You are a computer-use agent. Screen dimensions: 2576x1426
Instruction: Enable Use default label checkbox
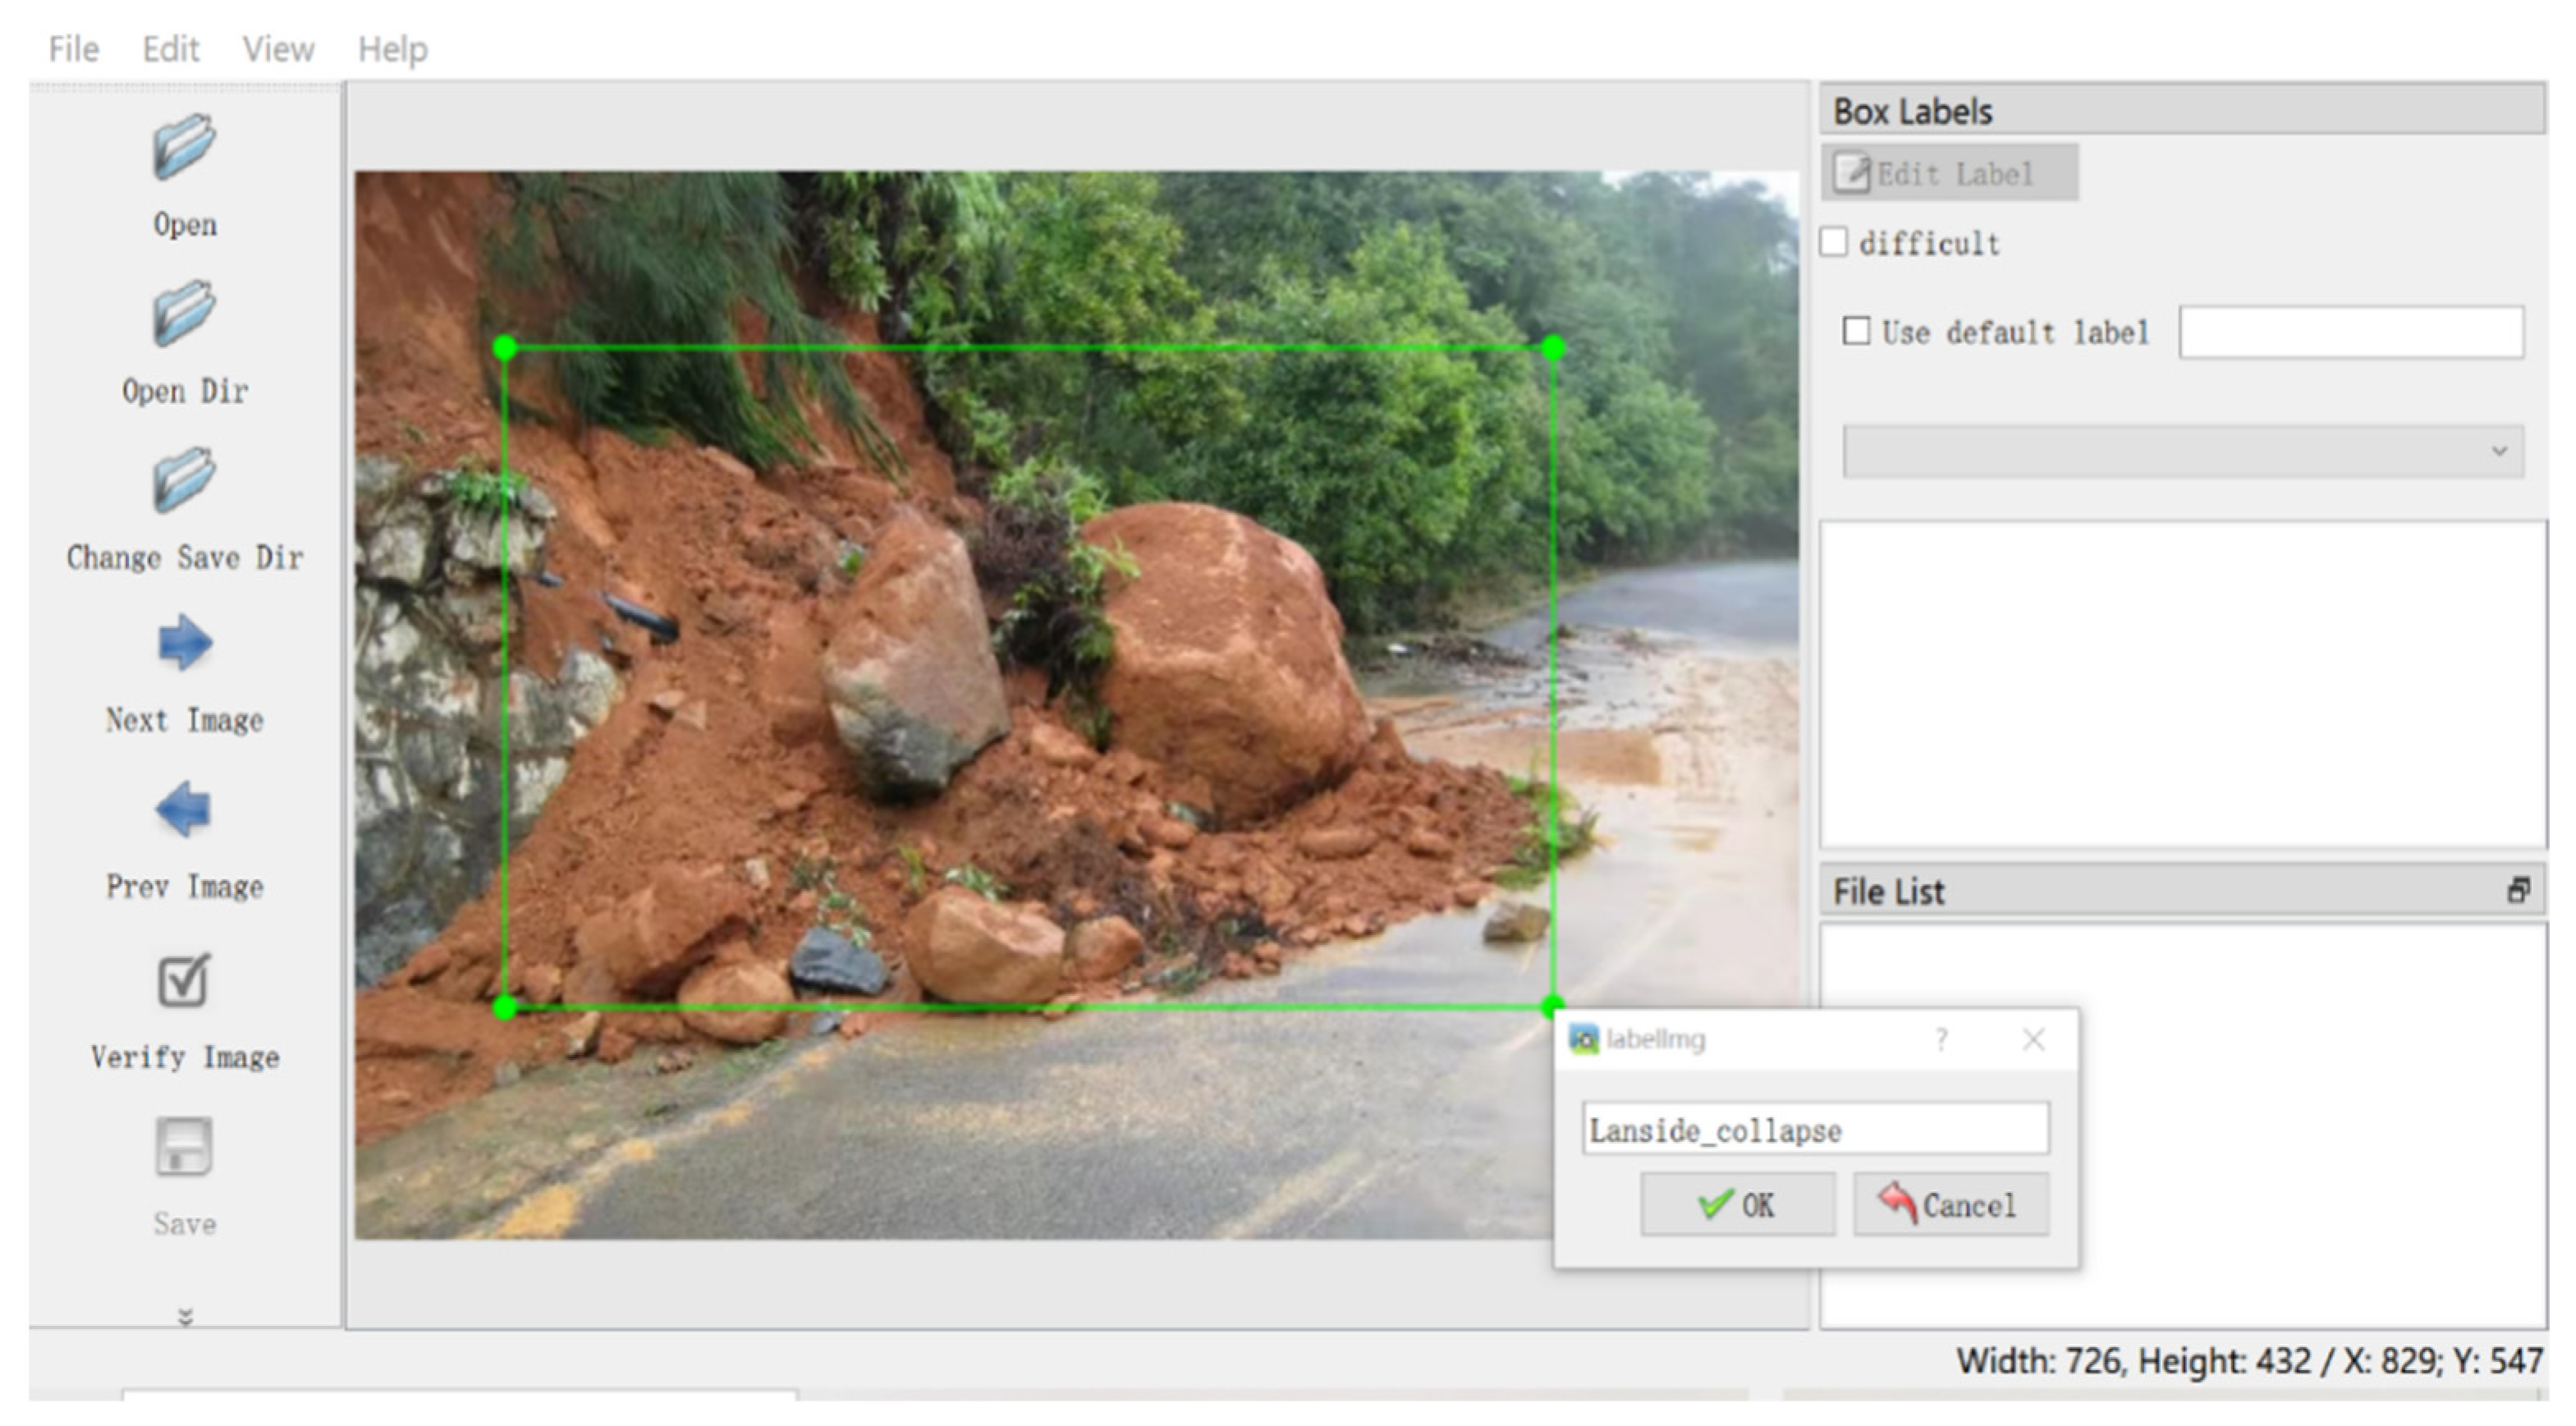[1856, 331]
